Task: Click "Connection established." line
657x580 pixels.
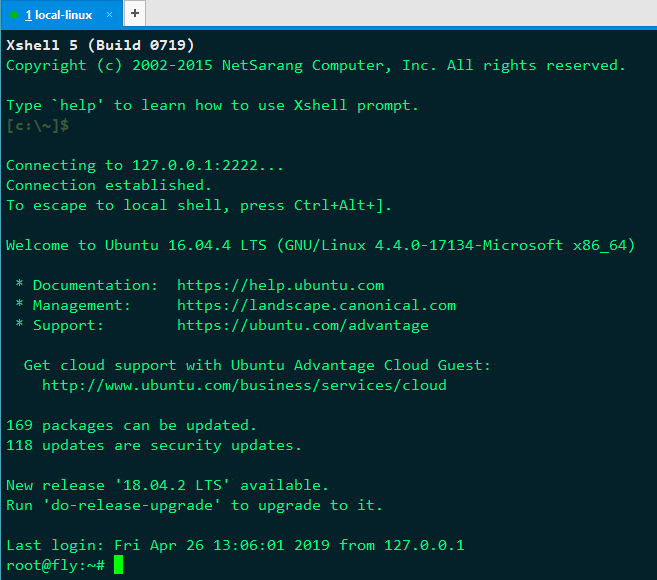Action: (109, 185)
